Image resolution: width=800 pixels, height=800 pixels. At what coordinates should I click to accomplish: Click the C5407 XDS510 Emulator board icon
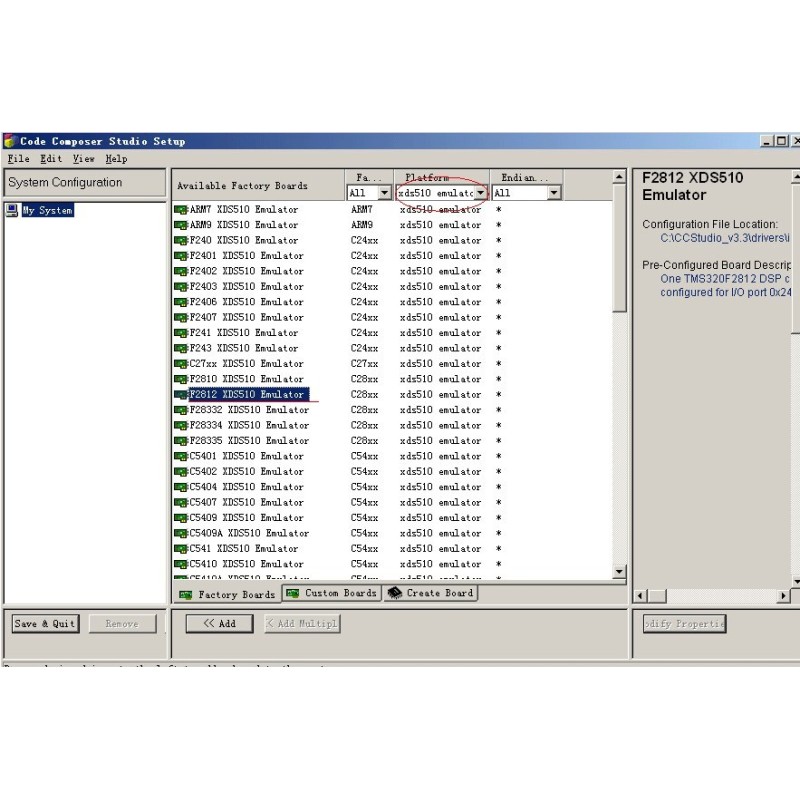(x=181, y=503)
